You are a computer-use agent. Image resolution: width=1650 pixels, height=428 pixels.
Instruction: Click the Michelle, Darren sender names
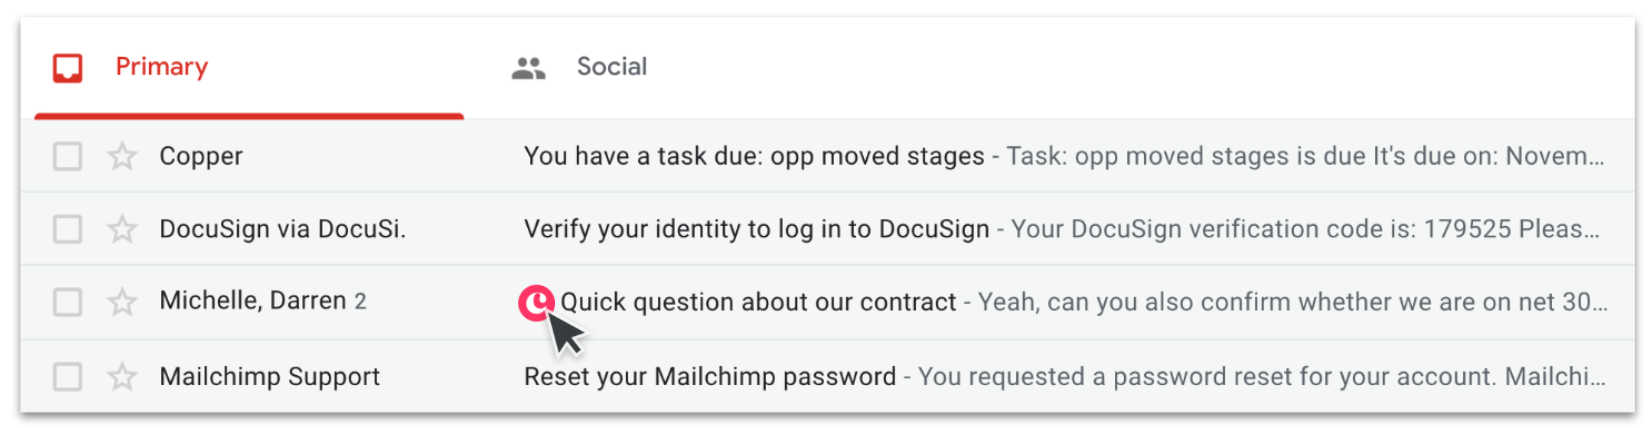click(x=253, y=301)
